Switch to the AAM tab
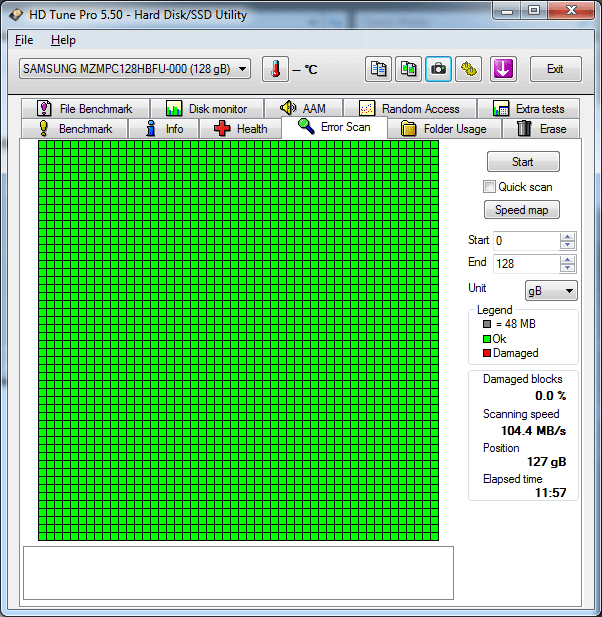This screenshot has width=602, height=617. pyautogui.click(x=303, y=109)
